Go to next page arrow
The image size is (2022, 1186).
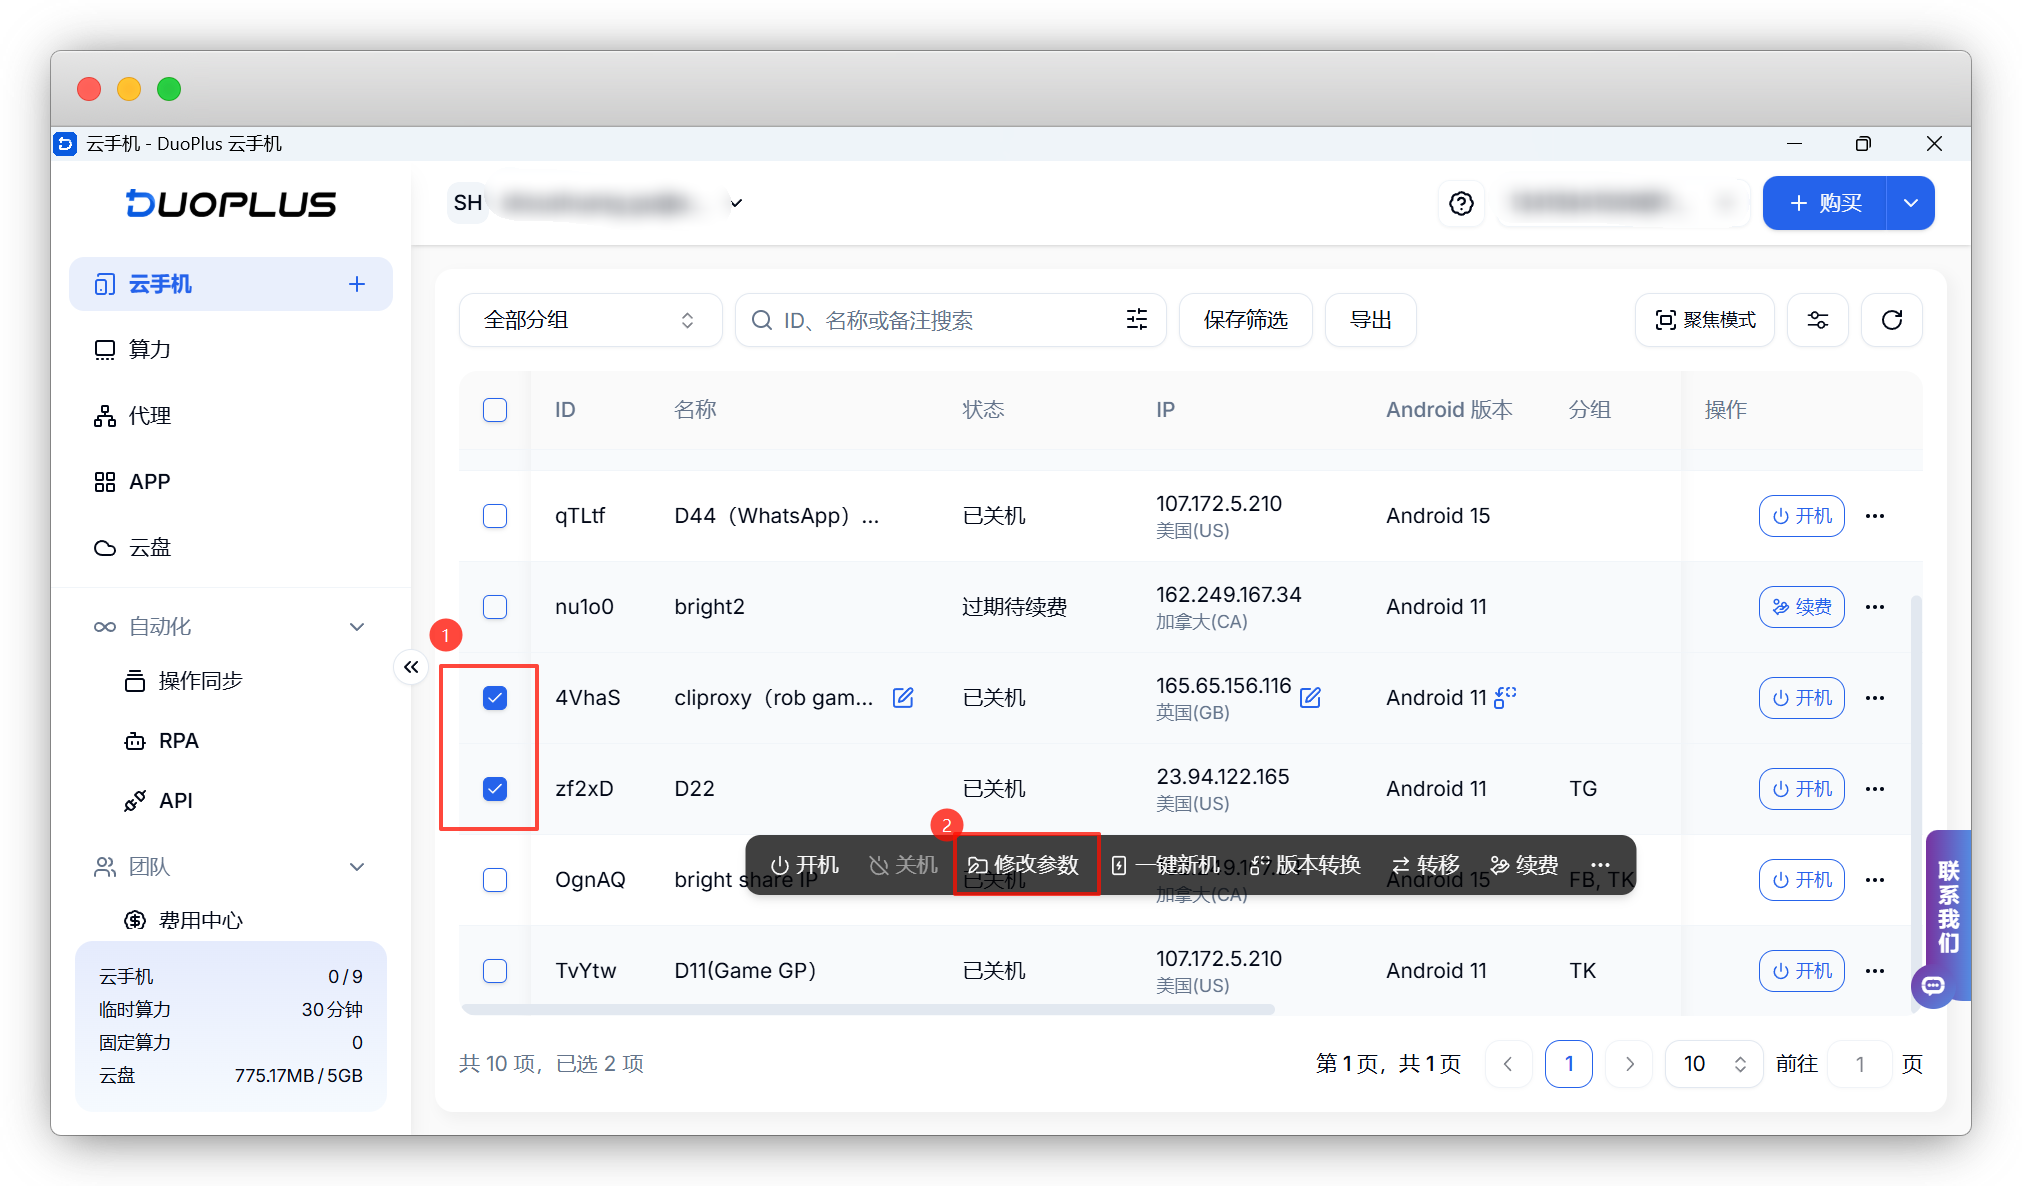point(1629,1064)
